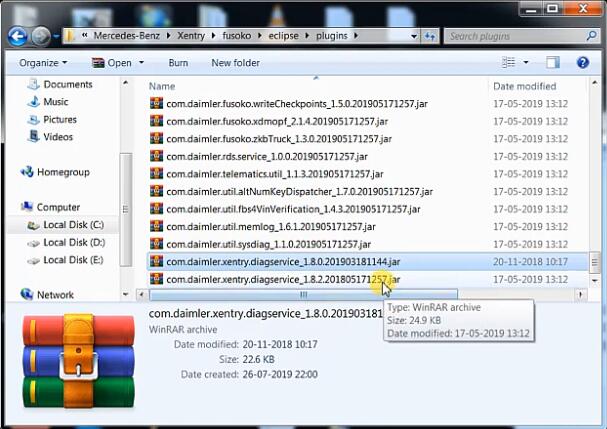Viewport: 607px width, 429px height.
Task: Click New folder in the toolbar
Action: point(235,63)
